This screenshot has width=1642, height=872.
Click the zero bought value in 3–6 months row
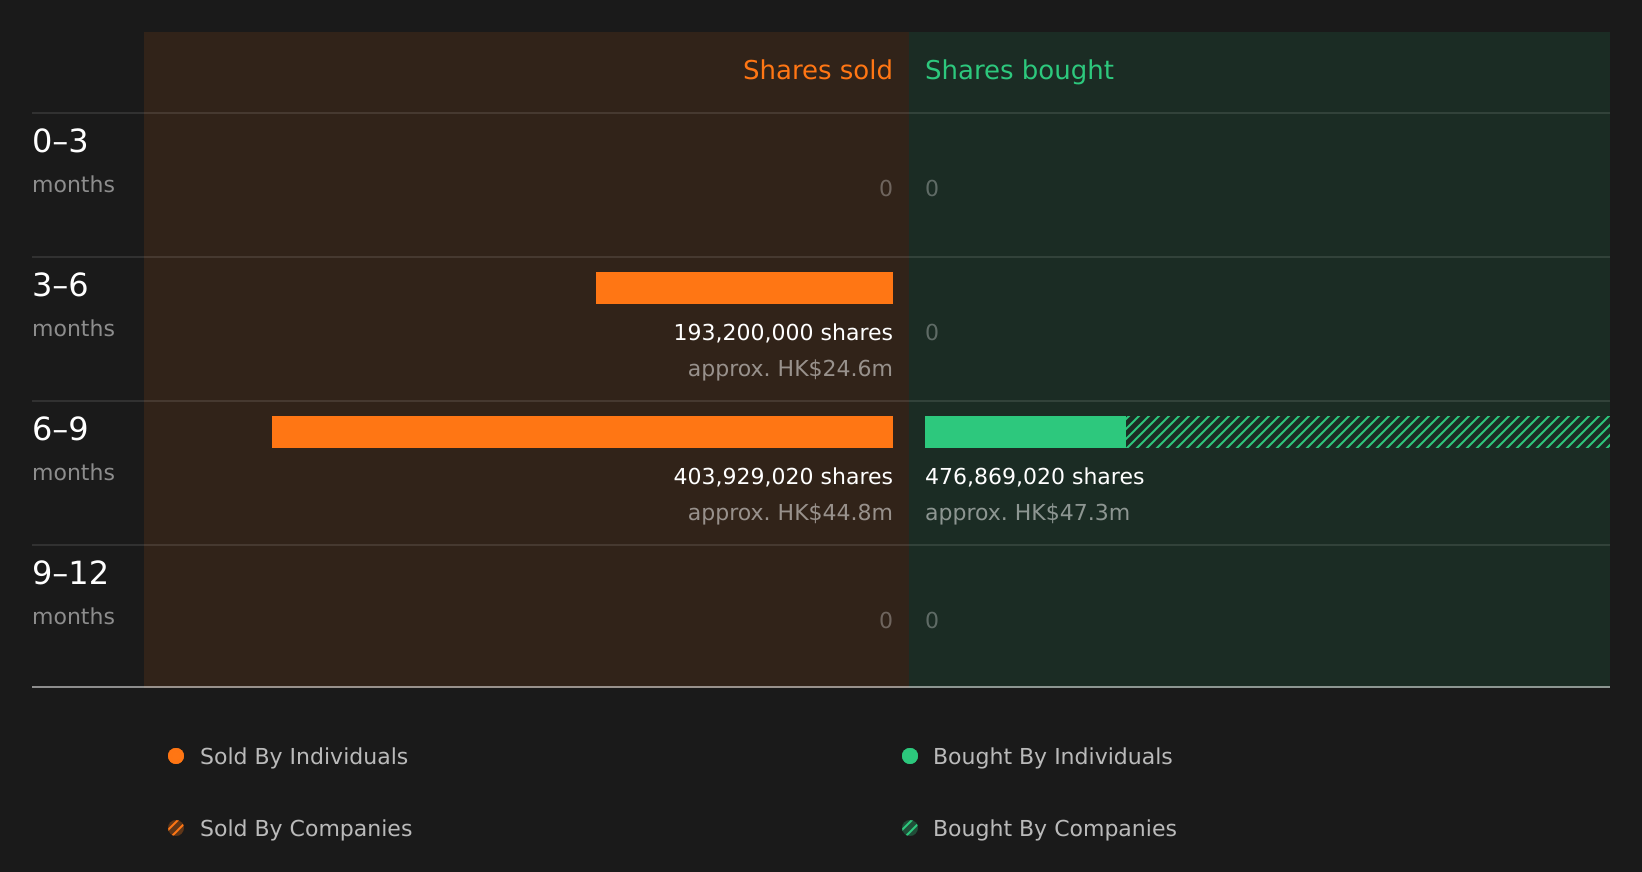932,332
